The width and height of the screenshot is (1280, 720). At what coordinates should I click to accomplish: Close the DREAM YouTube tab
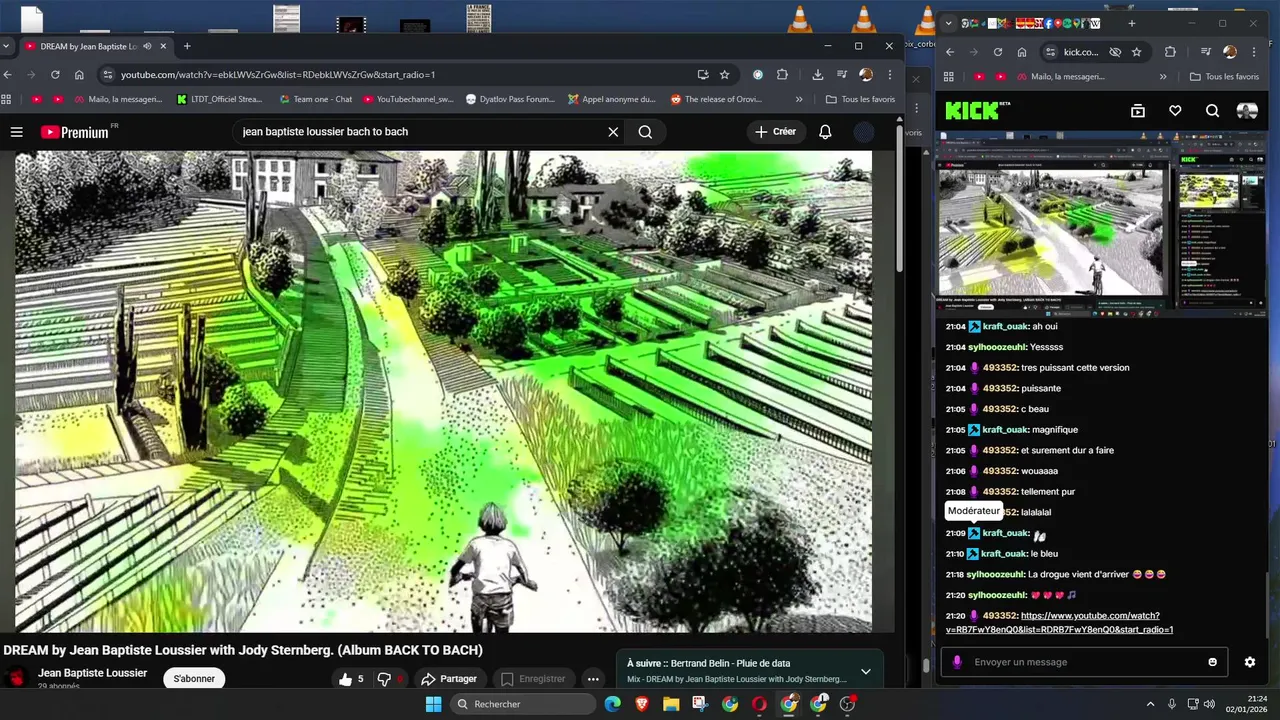(163, 46)
